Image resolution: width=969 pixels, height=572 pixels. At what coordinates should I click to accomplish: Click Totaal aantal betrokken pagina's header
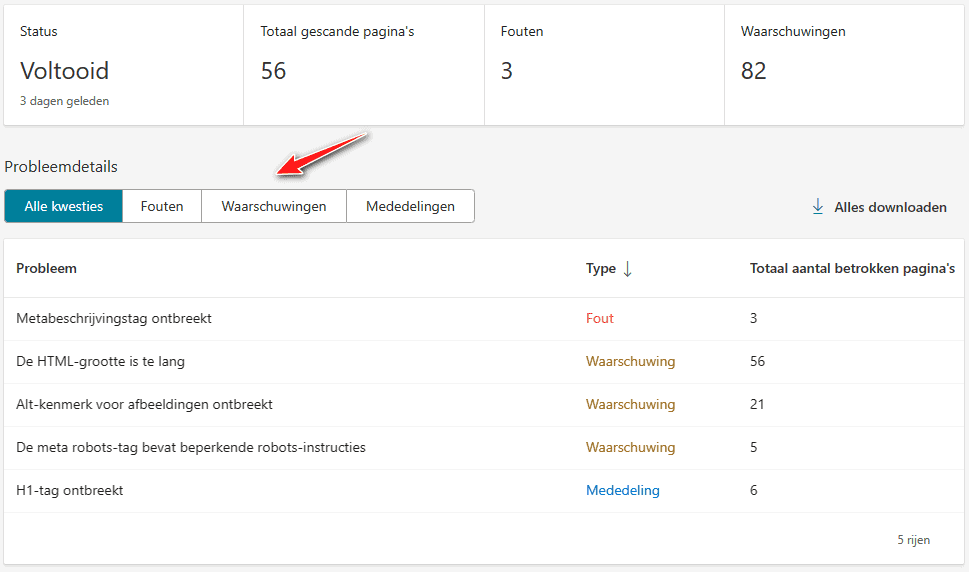tap(852, 269)
